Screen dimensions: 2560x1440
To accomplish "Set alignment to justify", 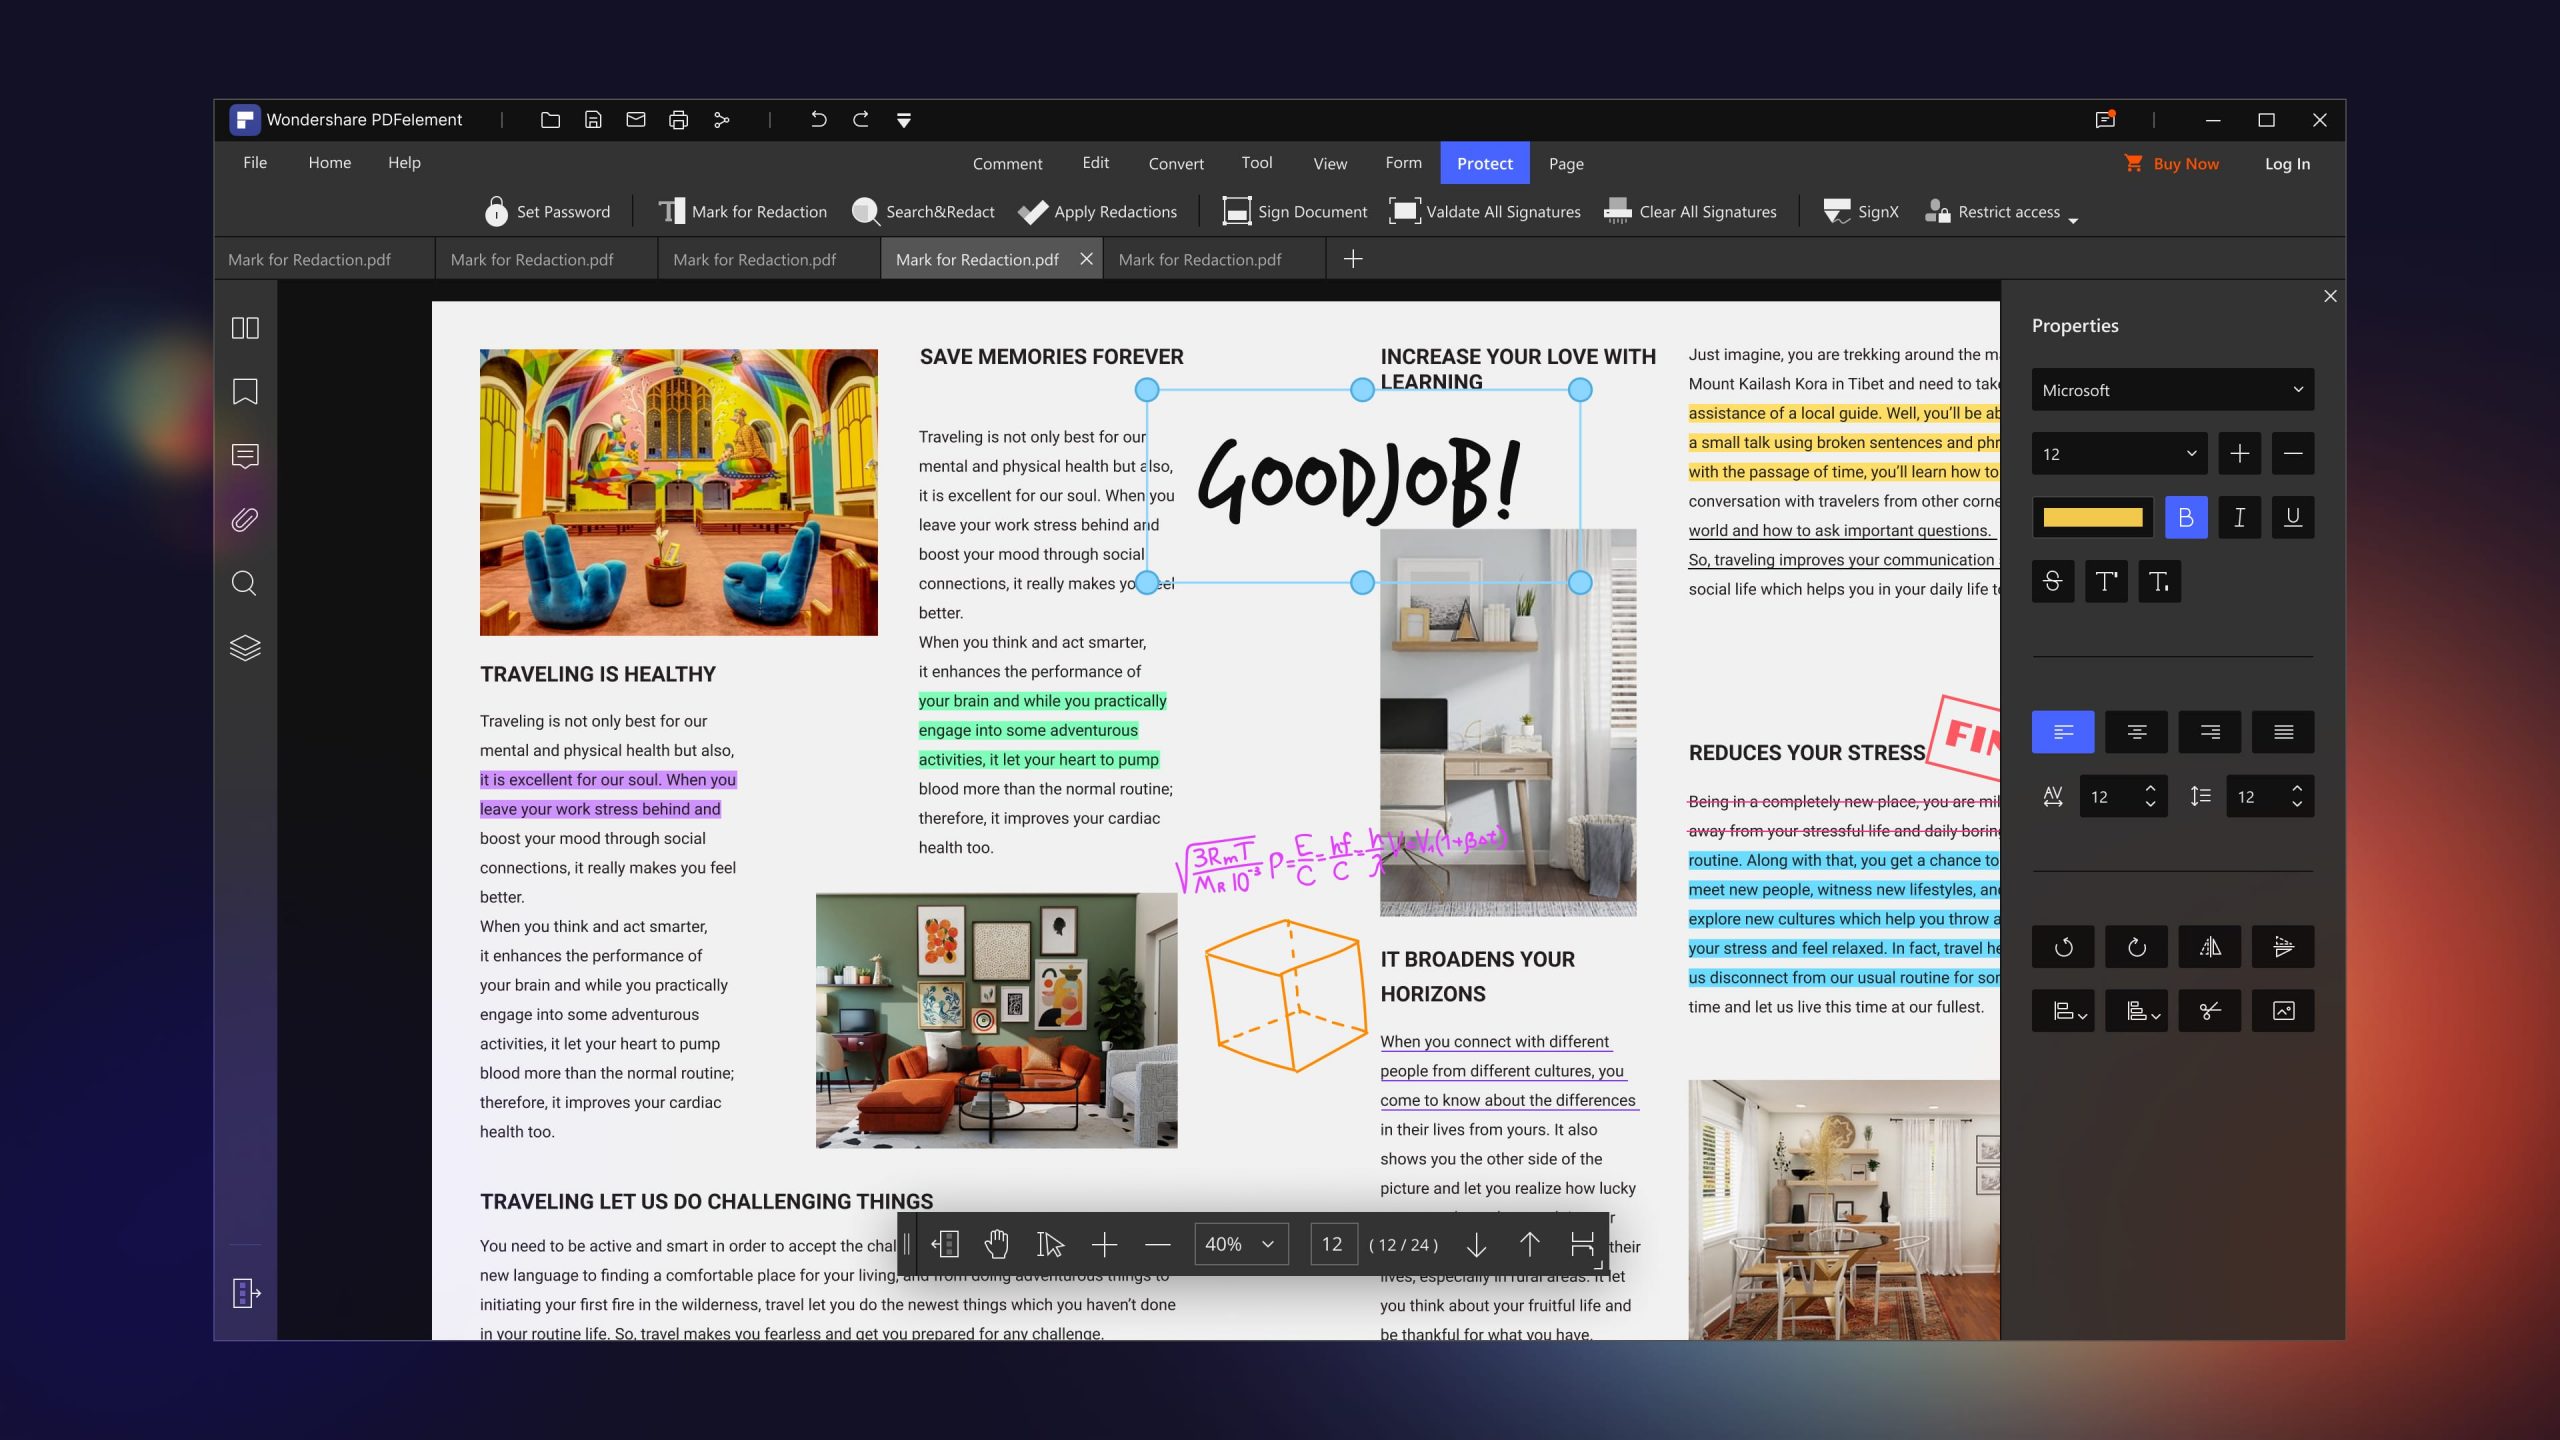I will [x=2283, y=732].
